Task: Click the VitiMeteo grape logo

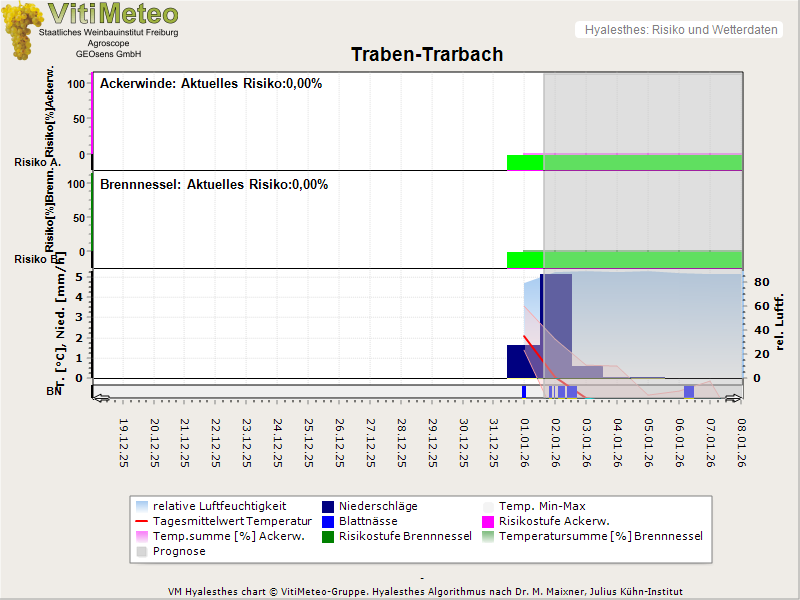Action: (x=20, y=30)
